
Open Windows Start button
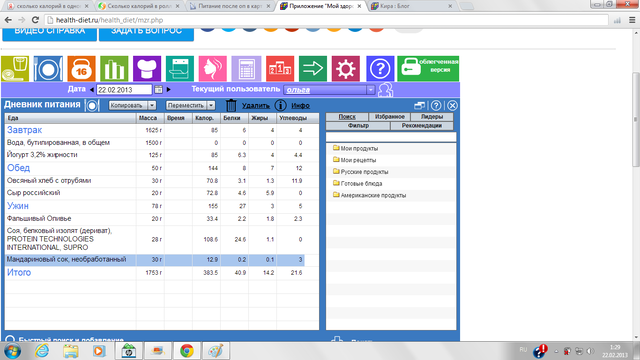click(x=12, y=351)
